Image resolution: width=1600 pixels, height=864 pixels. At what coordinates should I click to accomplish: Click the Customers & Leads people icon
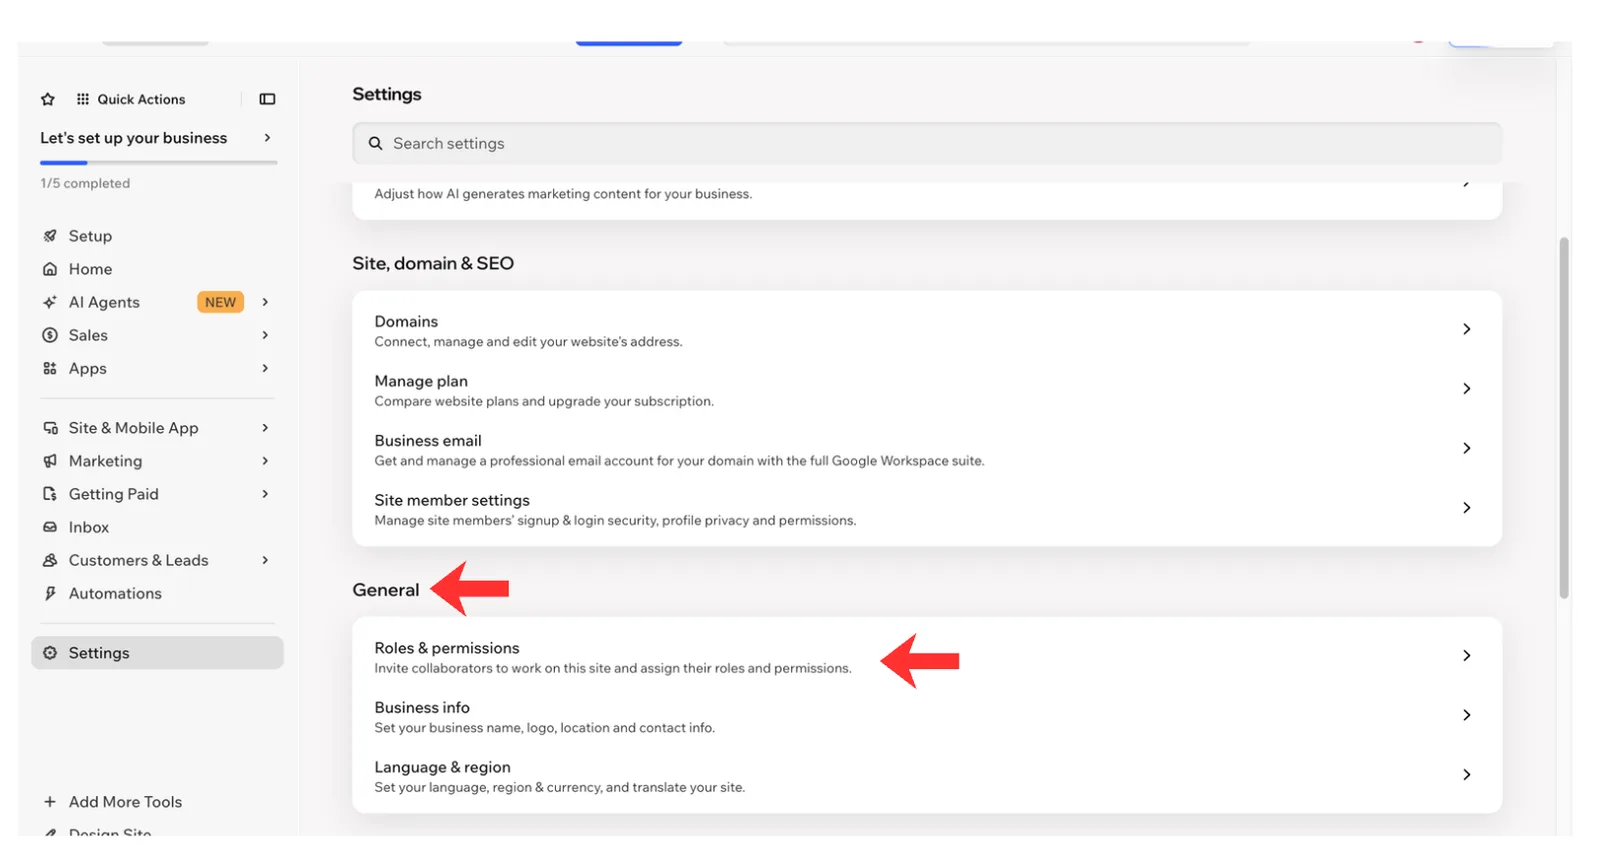click(50, 560)
